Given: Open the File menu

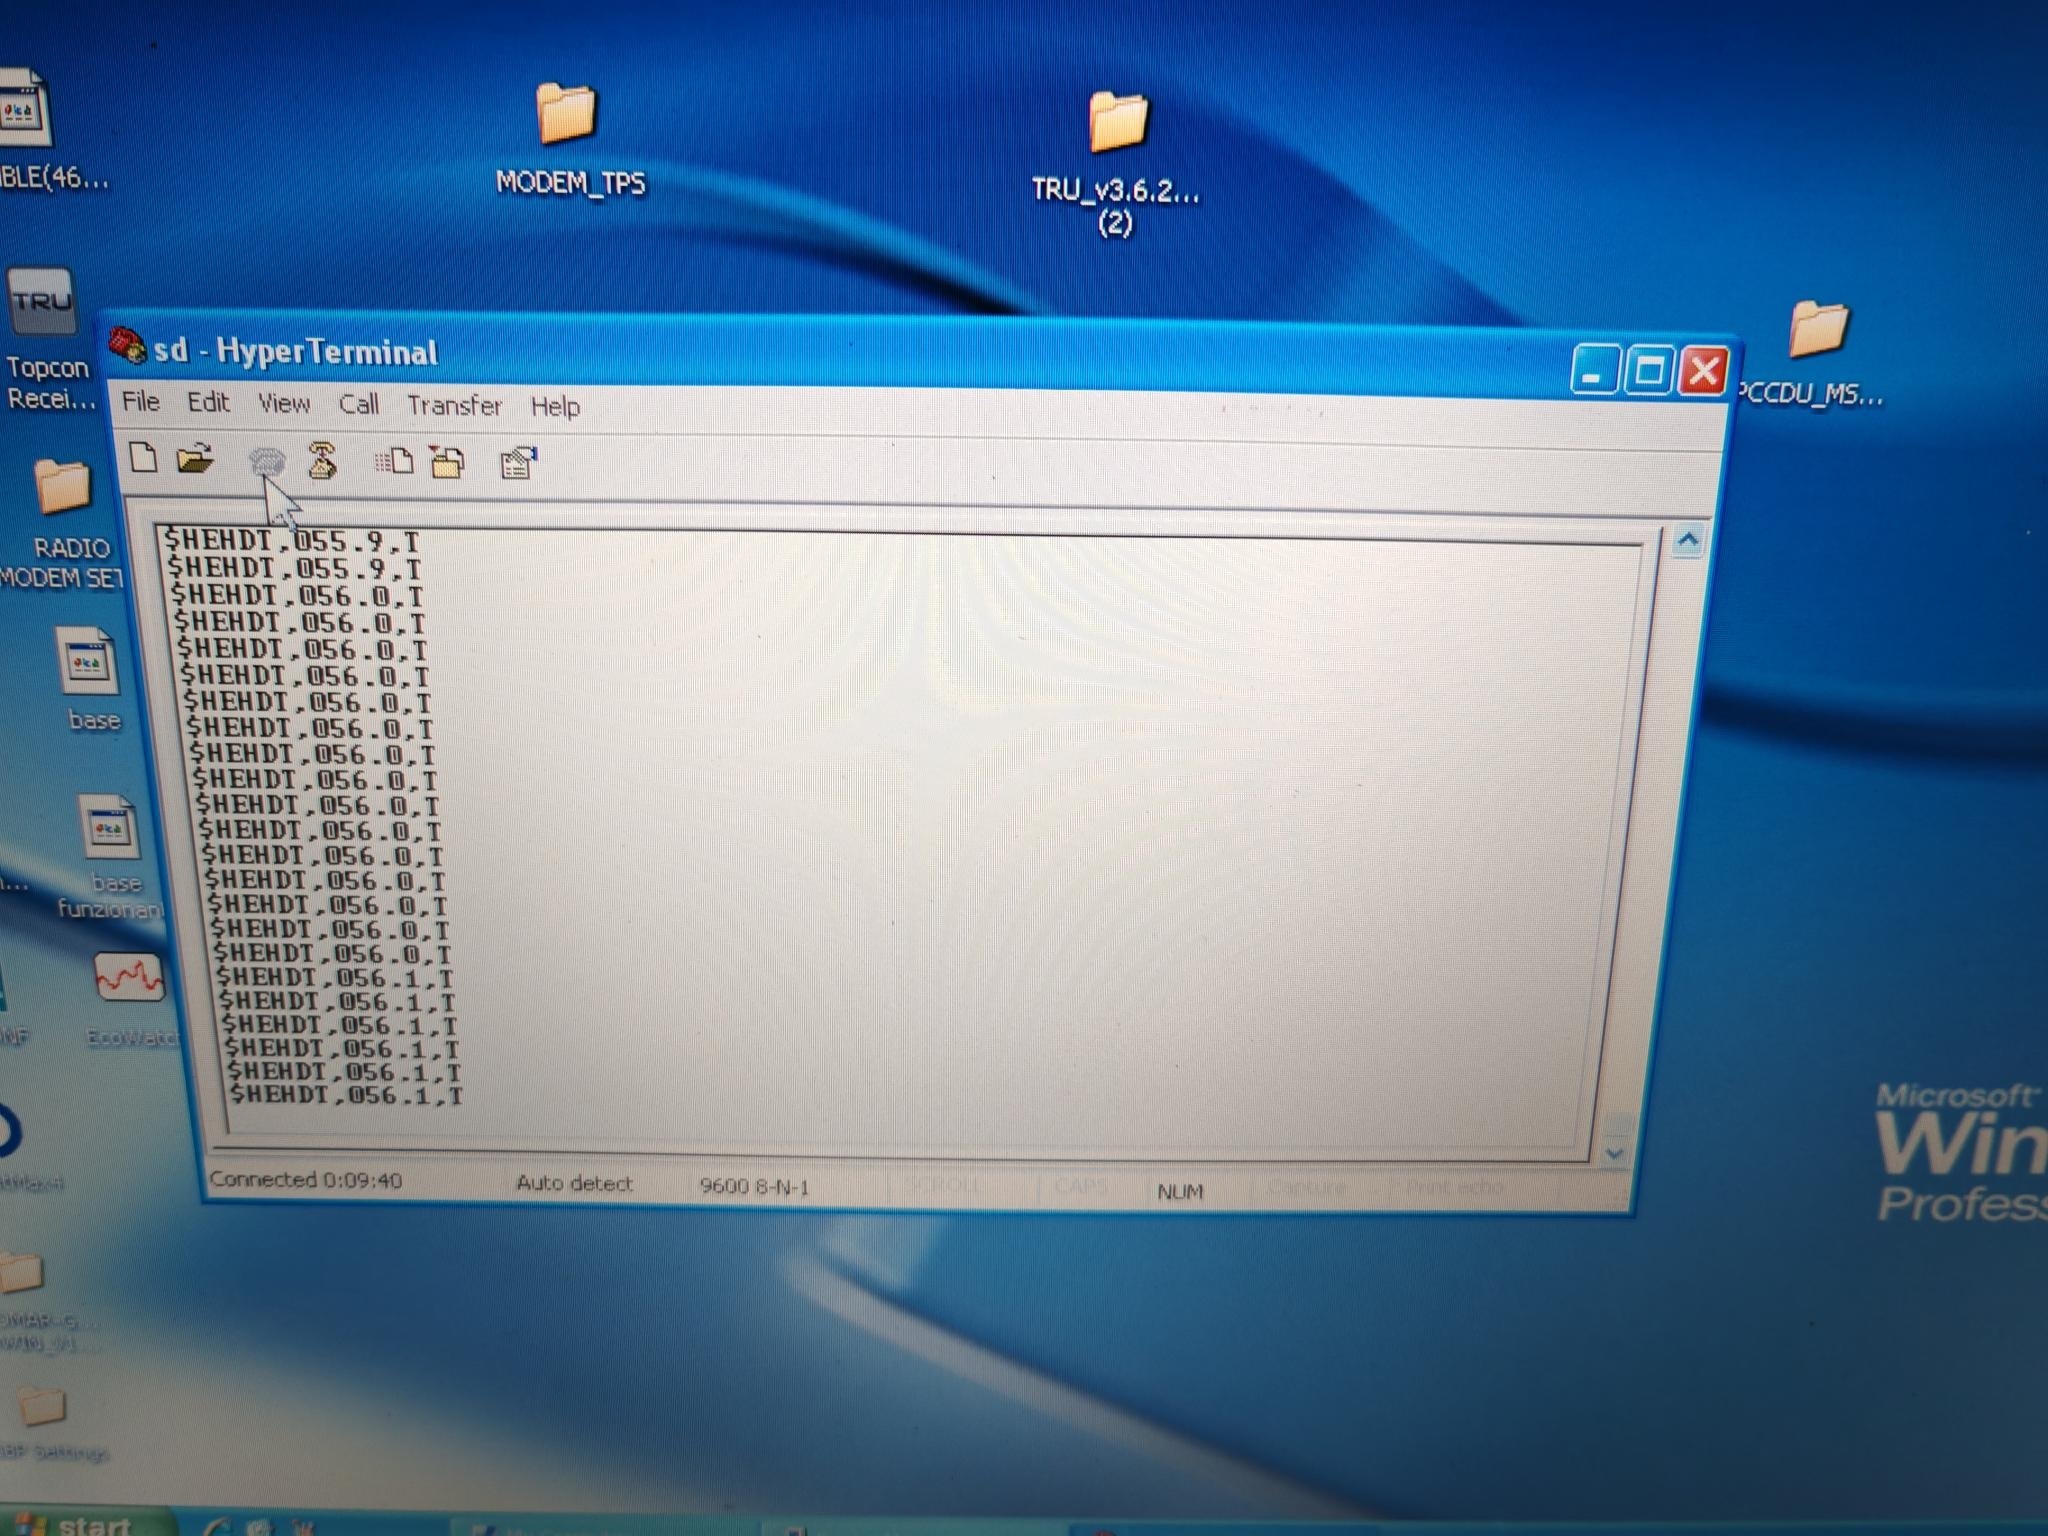Looking at the screenshot, I should 140,402.
